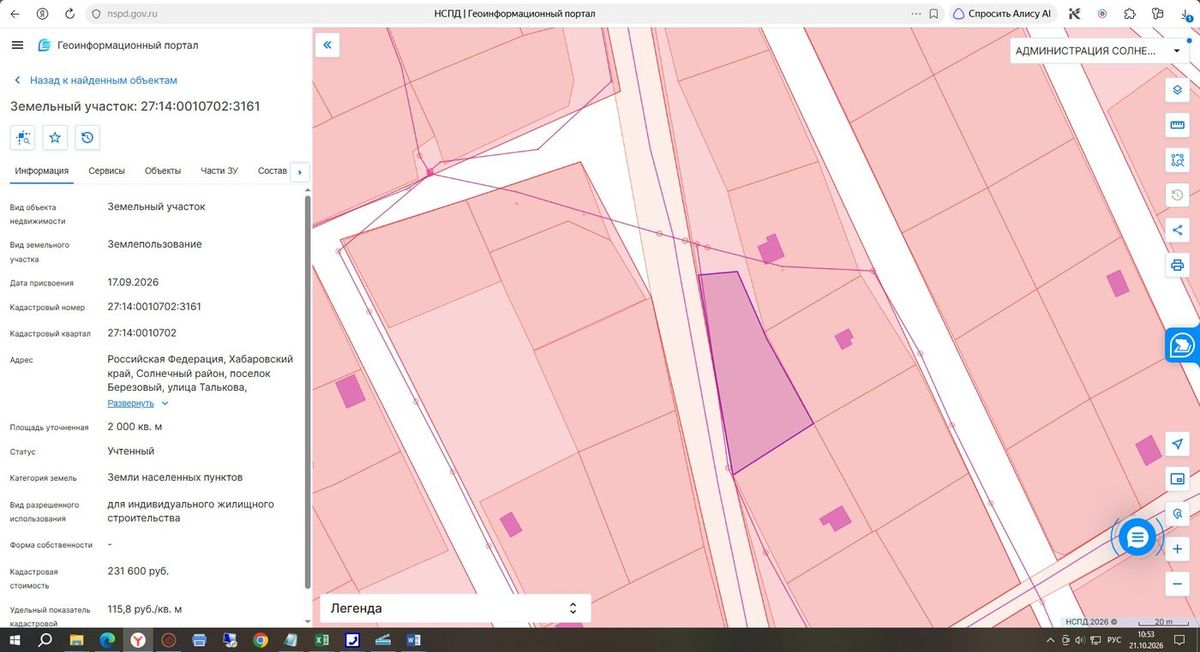
Task: Collapse the side panel with double-arrow button
Action: click(x=327, y=45)
